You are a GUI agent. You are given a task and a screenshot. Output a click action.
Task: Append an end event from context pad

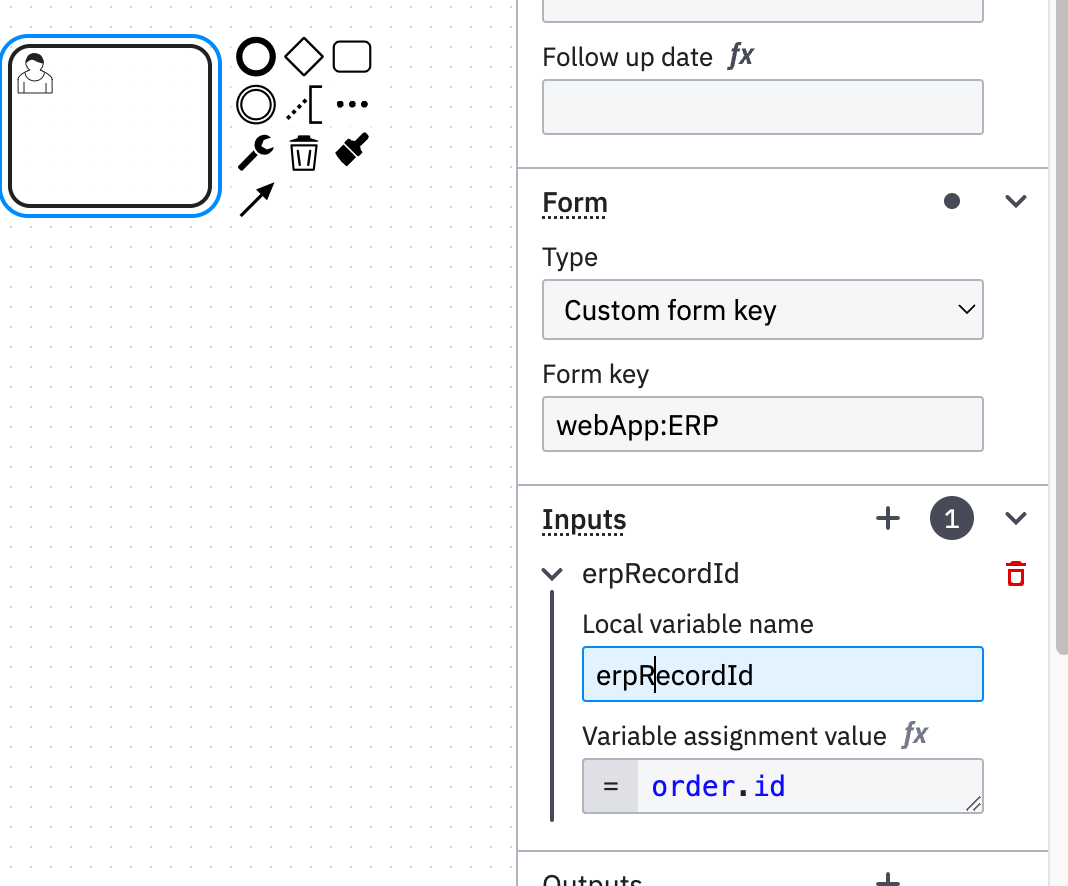tap(255, 57)
